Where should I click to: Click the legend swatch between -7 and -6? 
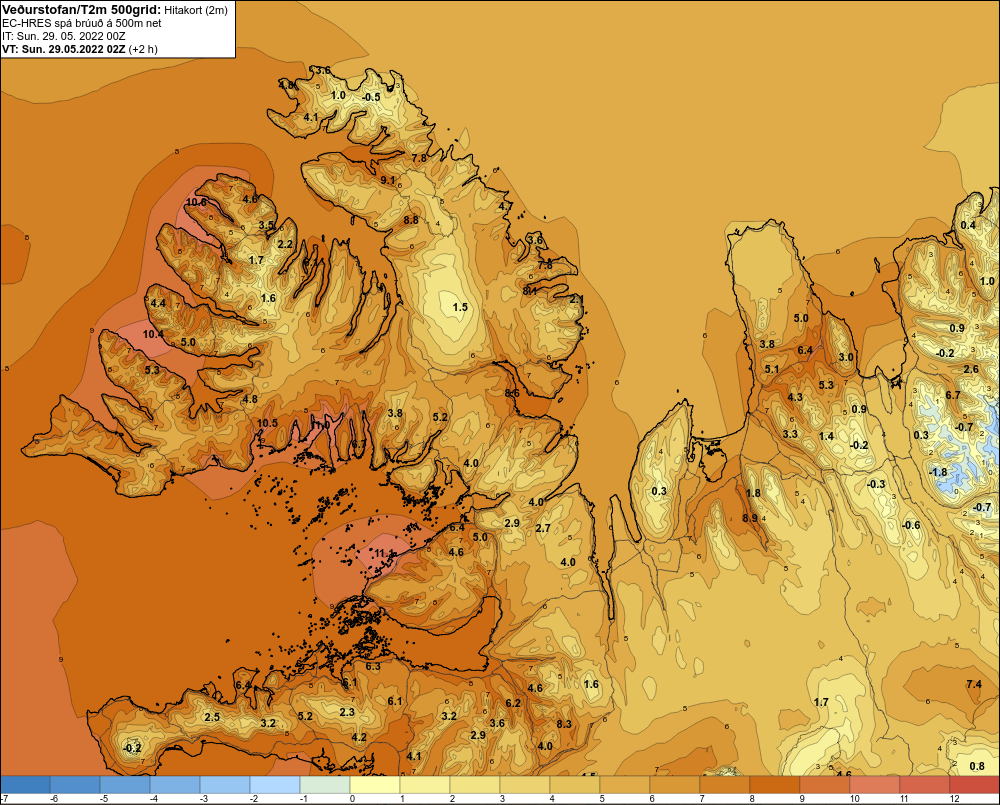(25, 785)
